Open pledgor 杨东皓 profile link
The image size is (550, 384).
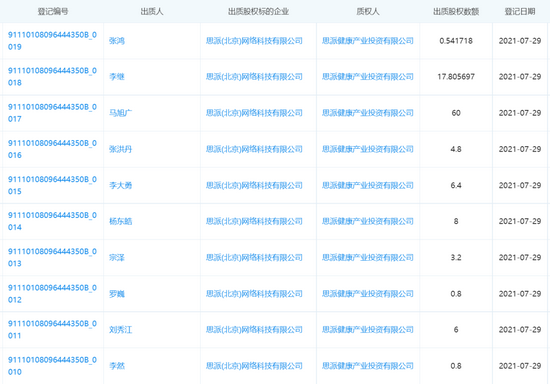(x=121, y=221)
